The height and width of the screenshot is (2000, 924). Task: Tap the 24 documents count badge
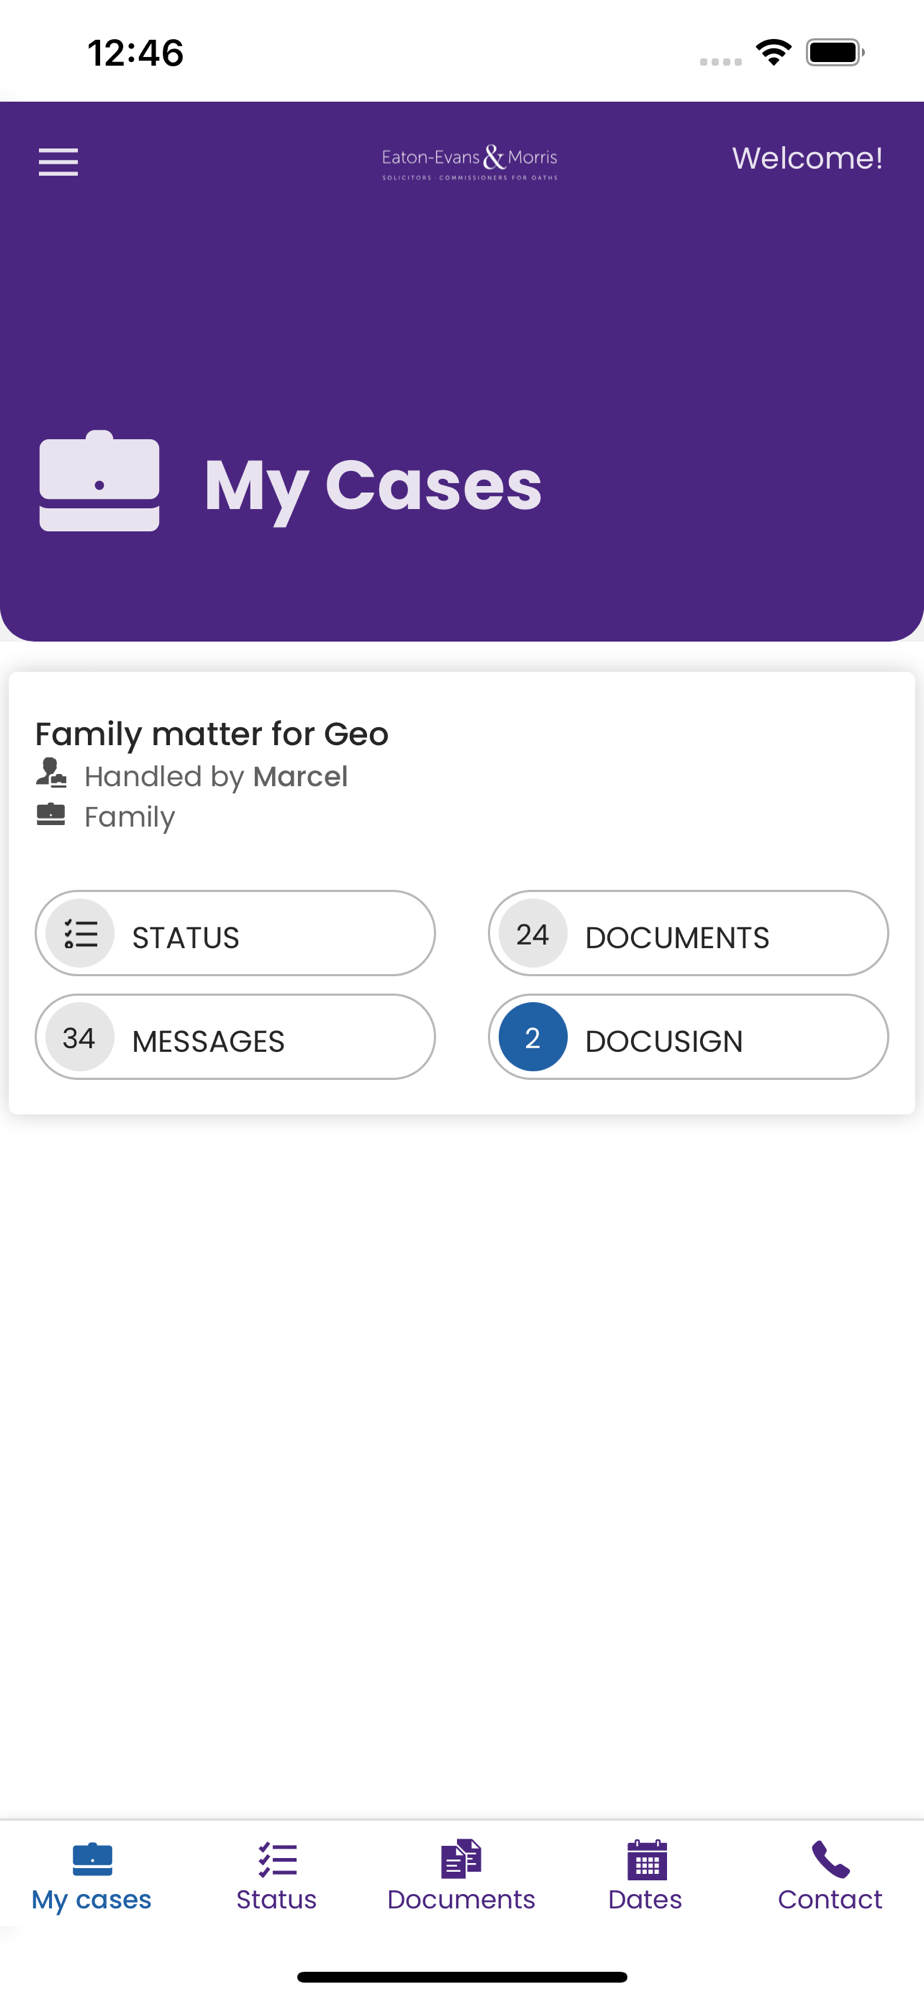click(532, 934)
